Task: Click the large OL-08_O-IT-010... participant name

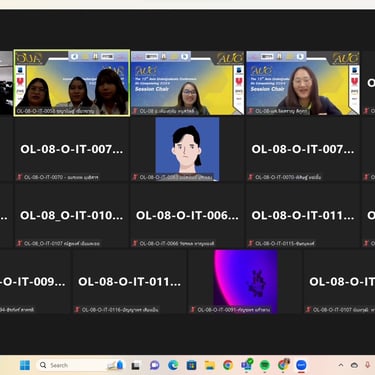Action: 72,215
